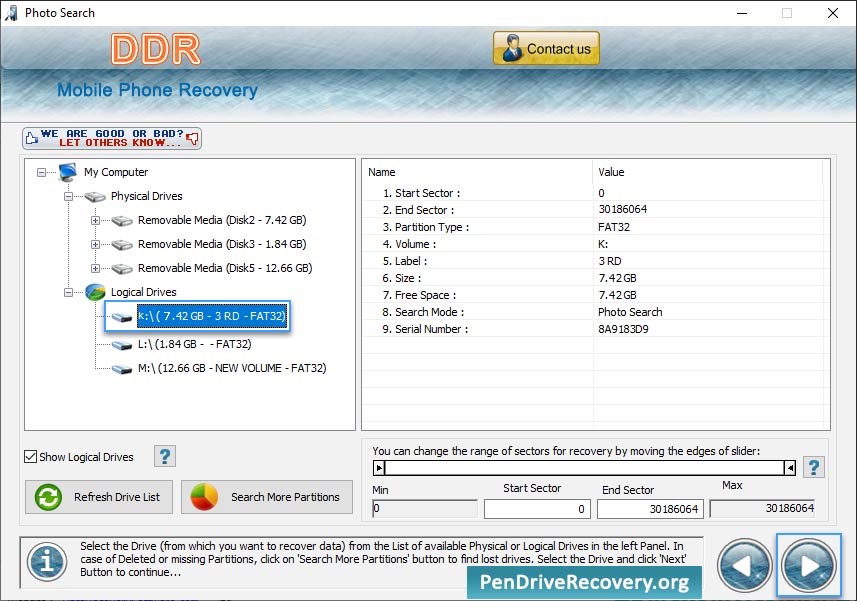Click the green refresh arrows icon
857x601 pixels.
[48, 497]
